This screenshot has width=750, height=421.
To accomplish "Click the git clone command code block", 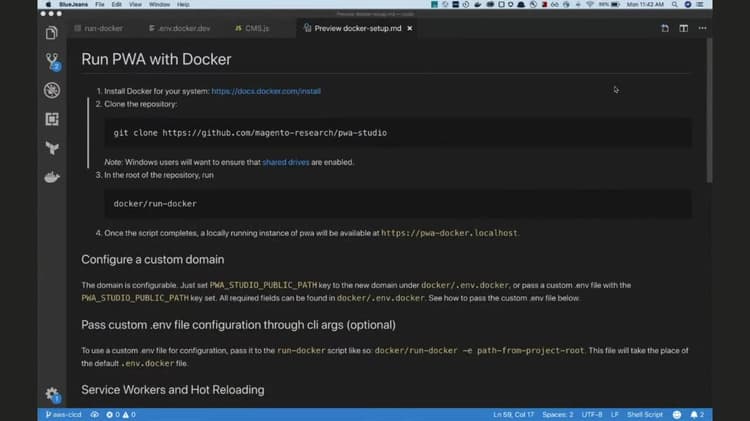I will click(x=398, y=133).
